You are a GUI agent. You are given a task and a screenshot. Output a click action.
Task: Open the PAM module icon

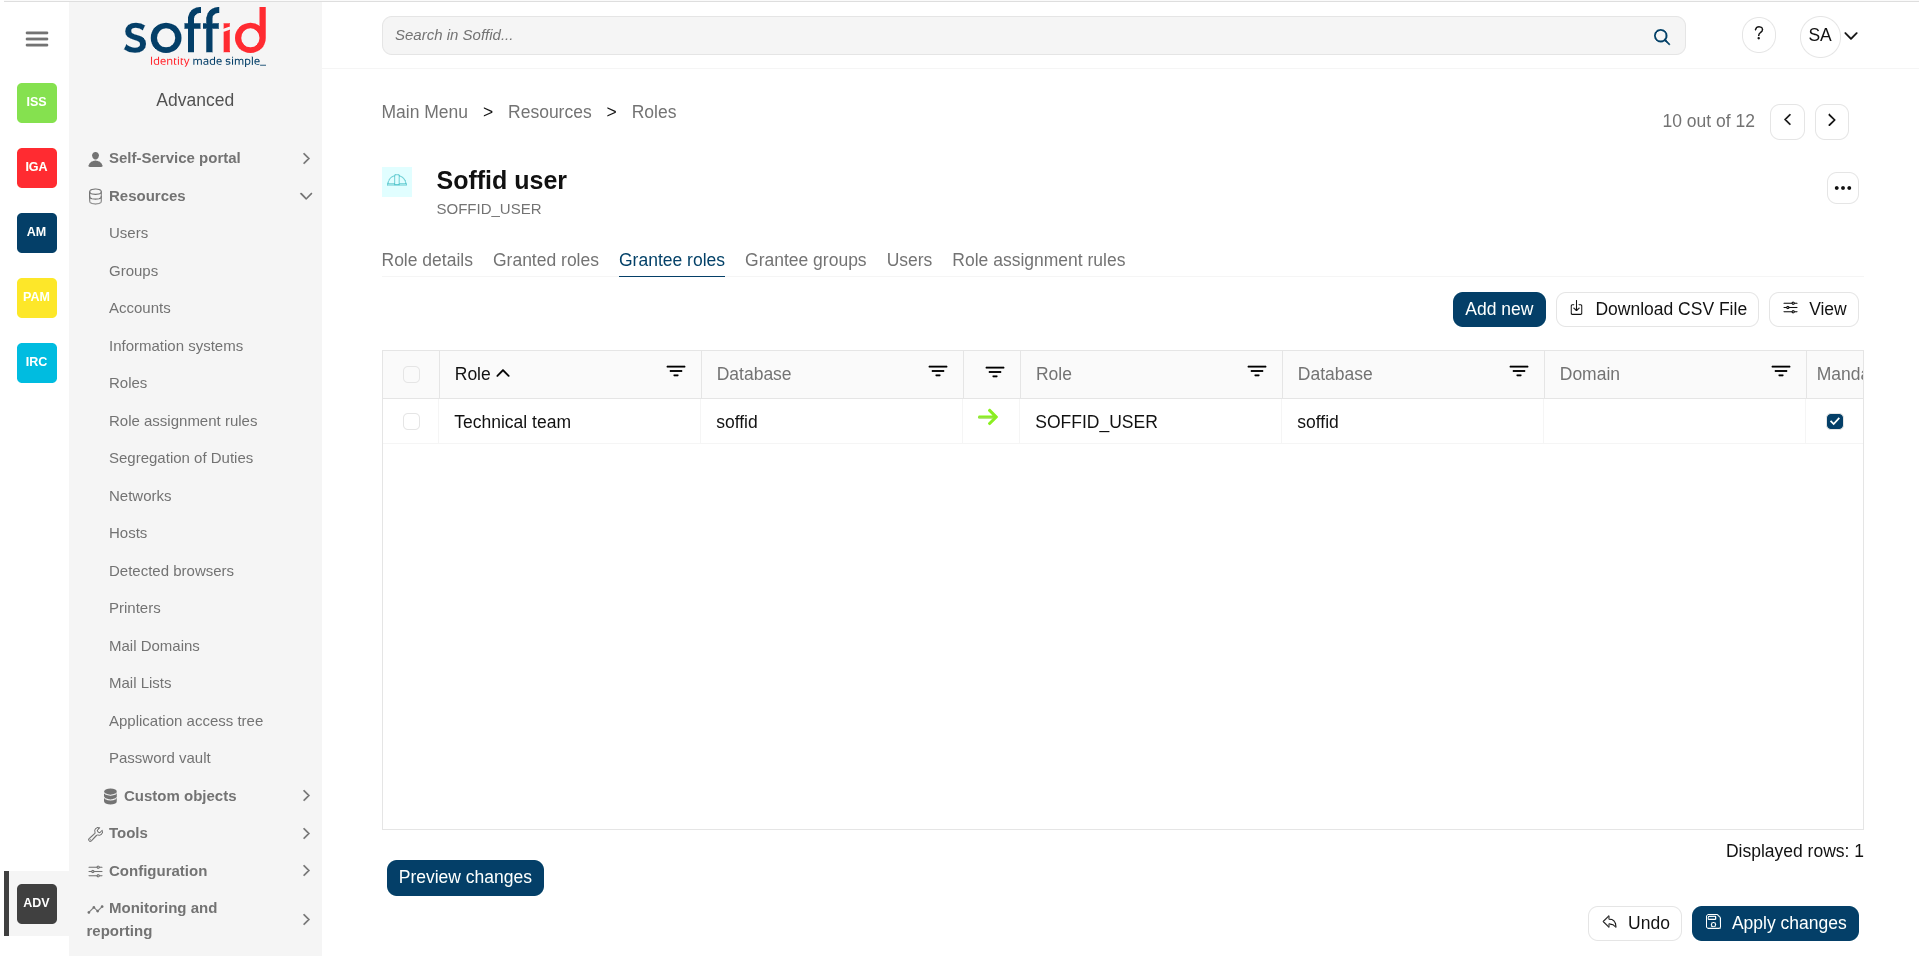(37, 297)
